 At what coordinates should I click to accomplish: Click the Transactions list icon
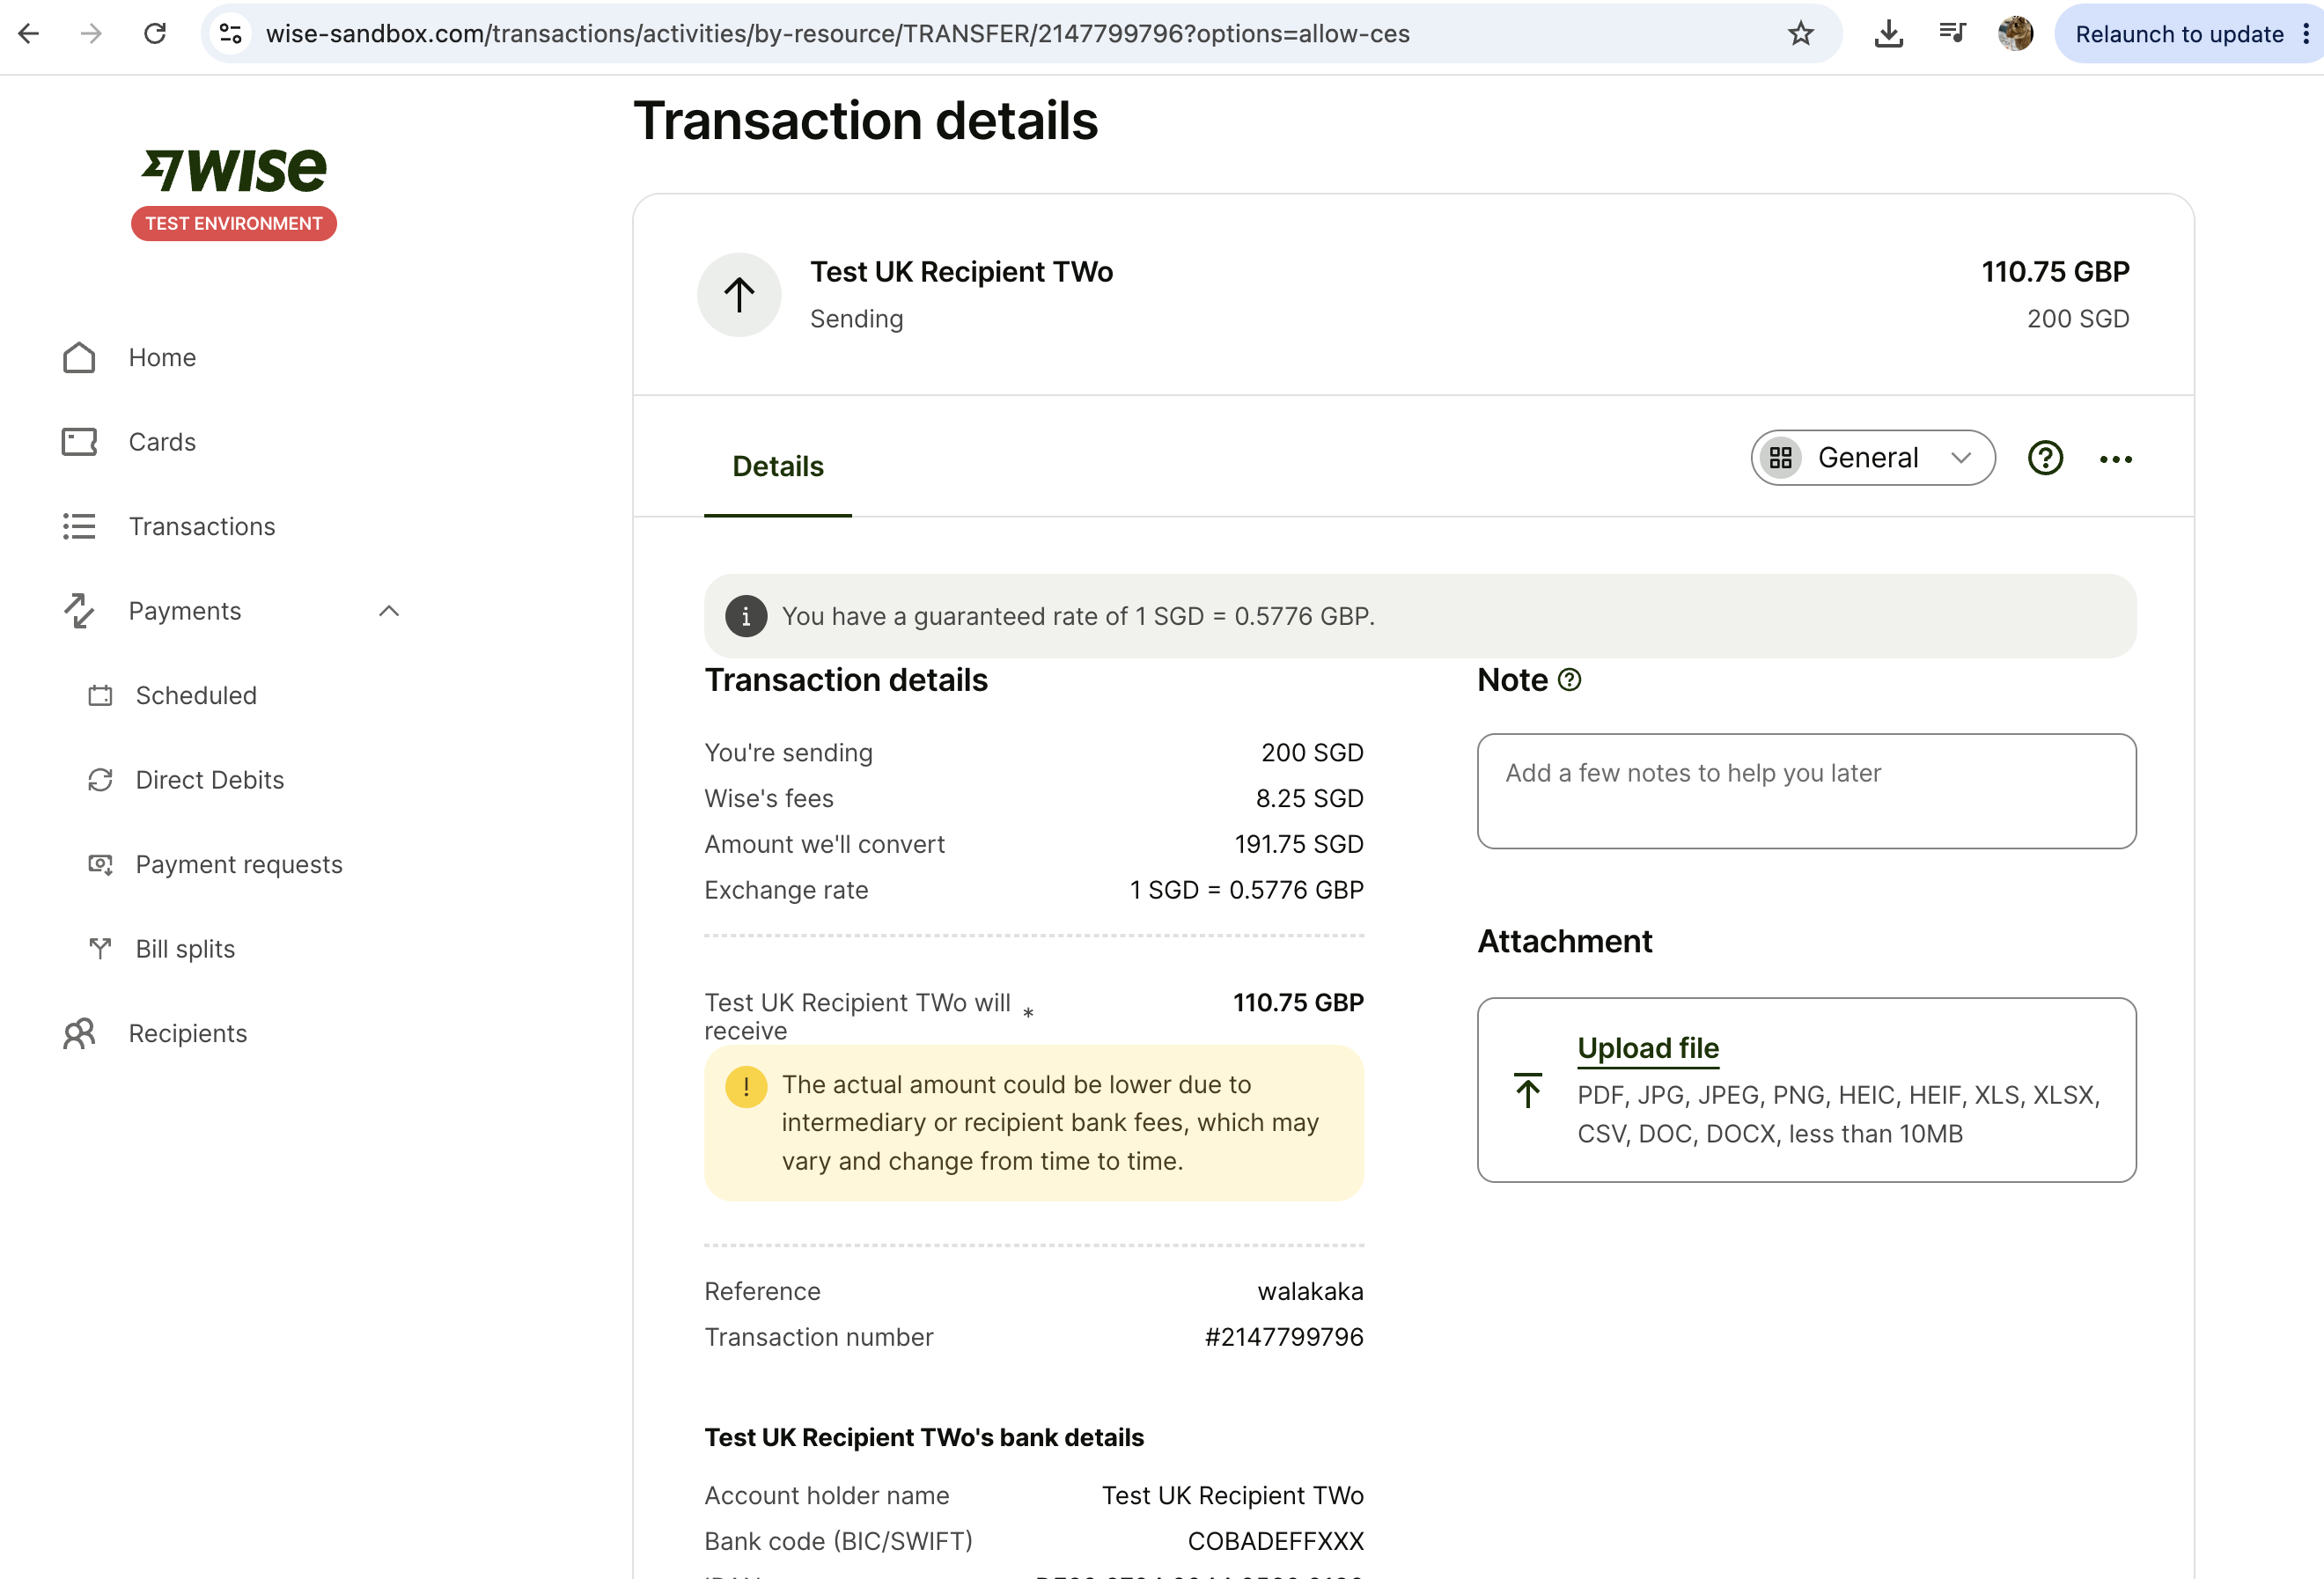tap(79, 526)
